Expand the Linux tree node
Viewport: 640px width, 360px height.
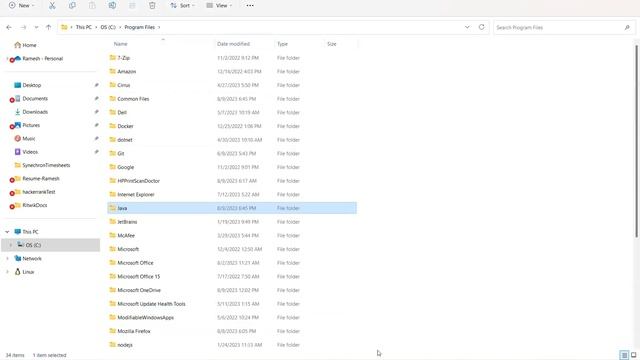pos(7,272)
